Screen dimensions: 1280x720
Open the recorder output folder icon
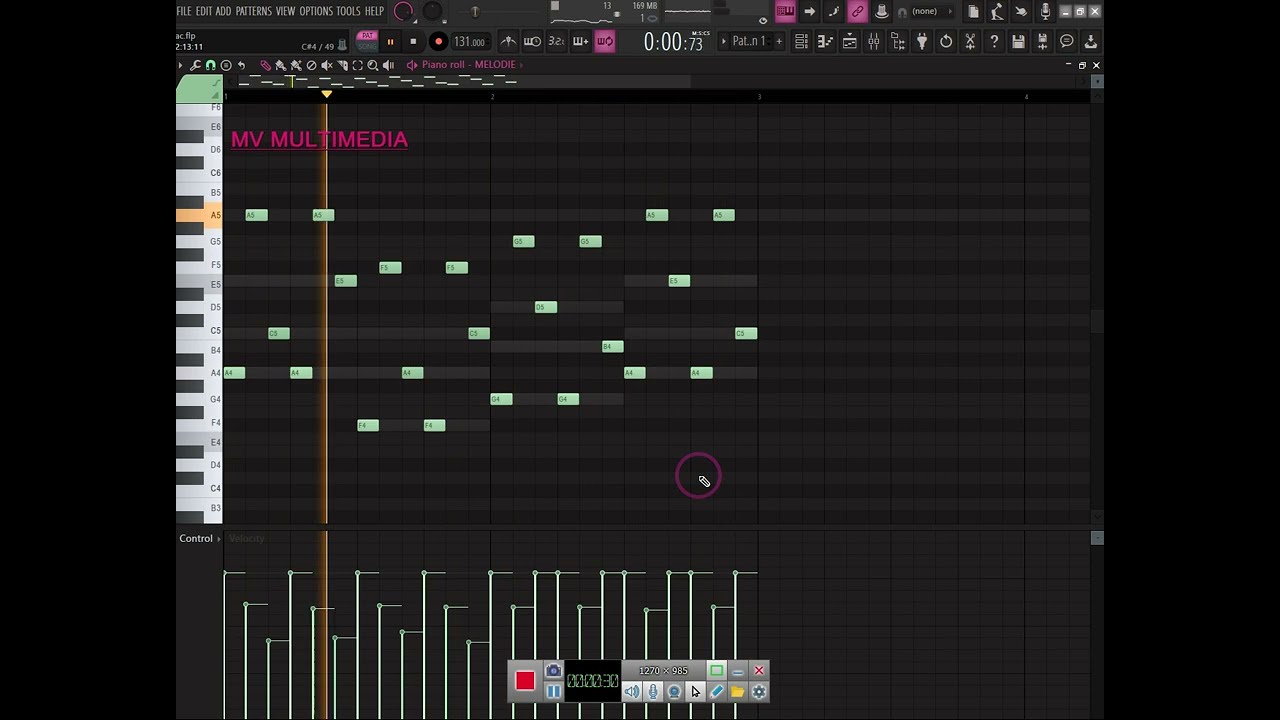click(737, 691)
